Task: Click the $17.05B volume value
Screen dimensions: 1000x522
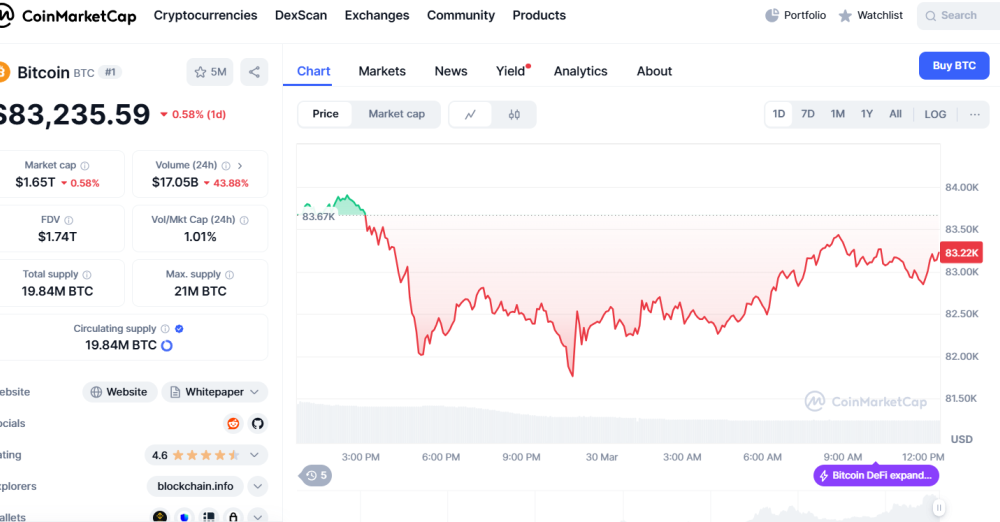Action: point(175,183)
